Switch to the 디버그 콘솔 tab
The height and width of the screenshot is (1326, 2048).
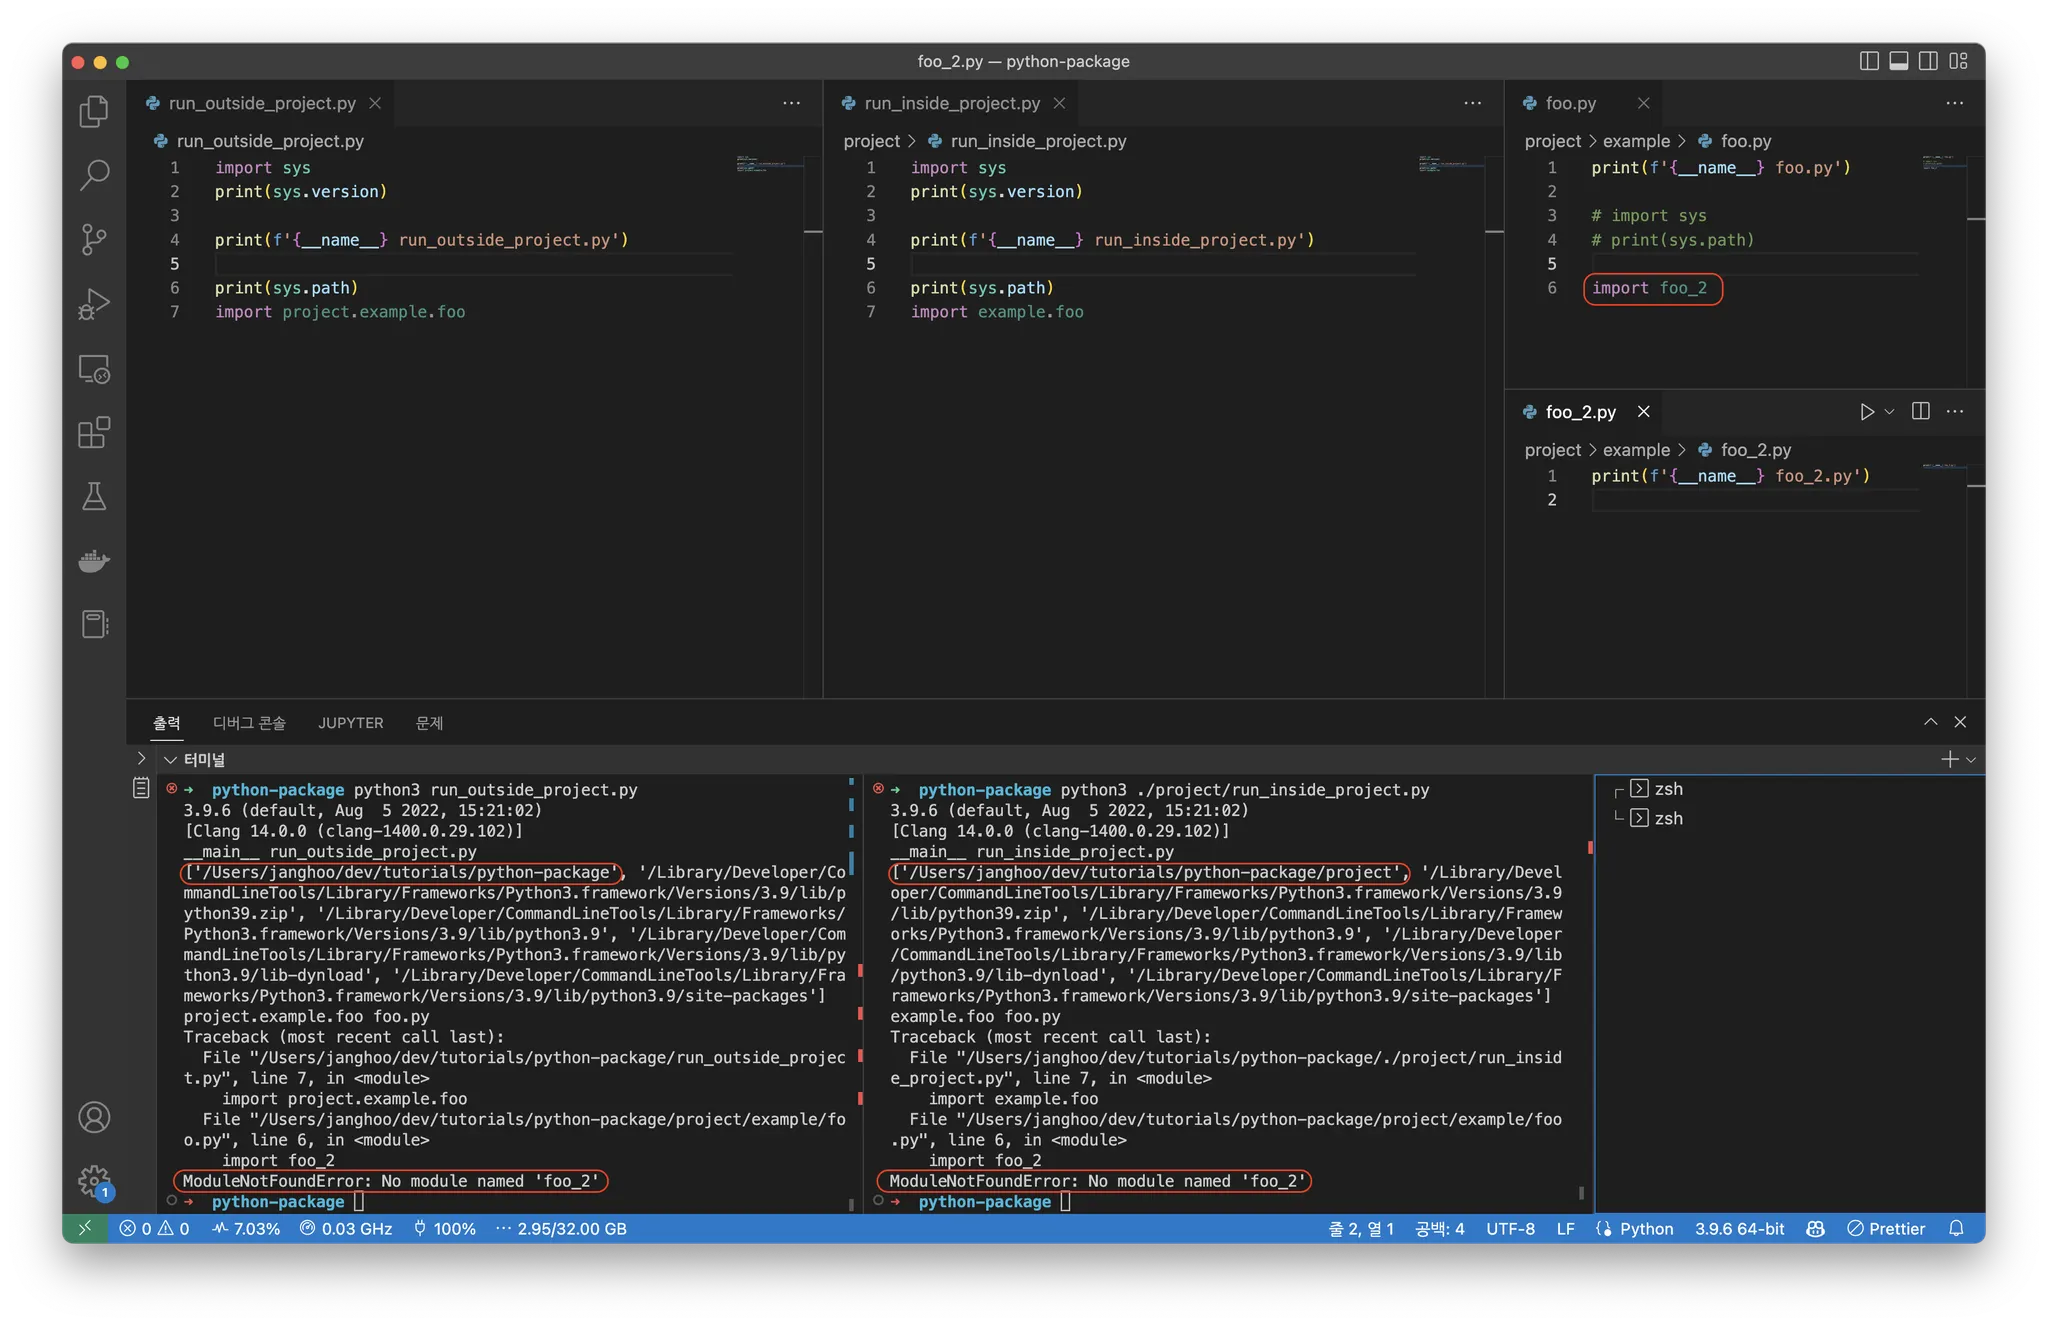point(249,723)
